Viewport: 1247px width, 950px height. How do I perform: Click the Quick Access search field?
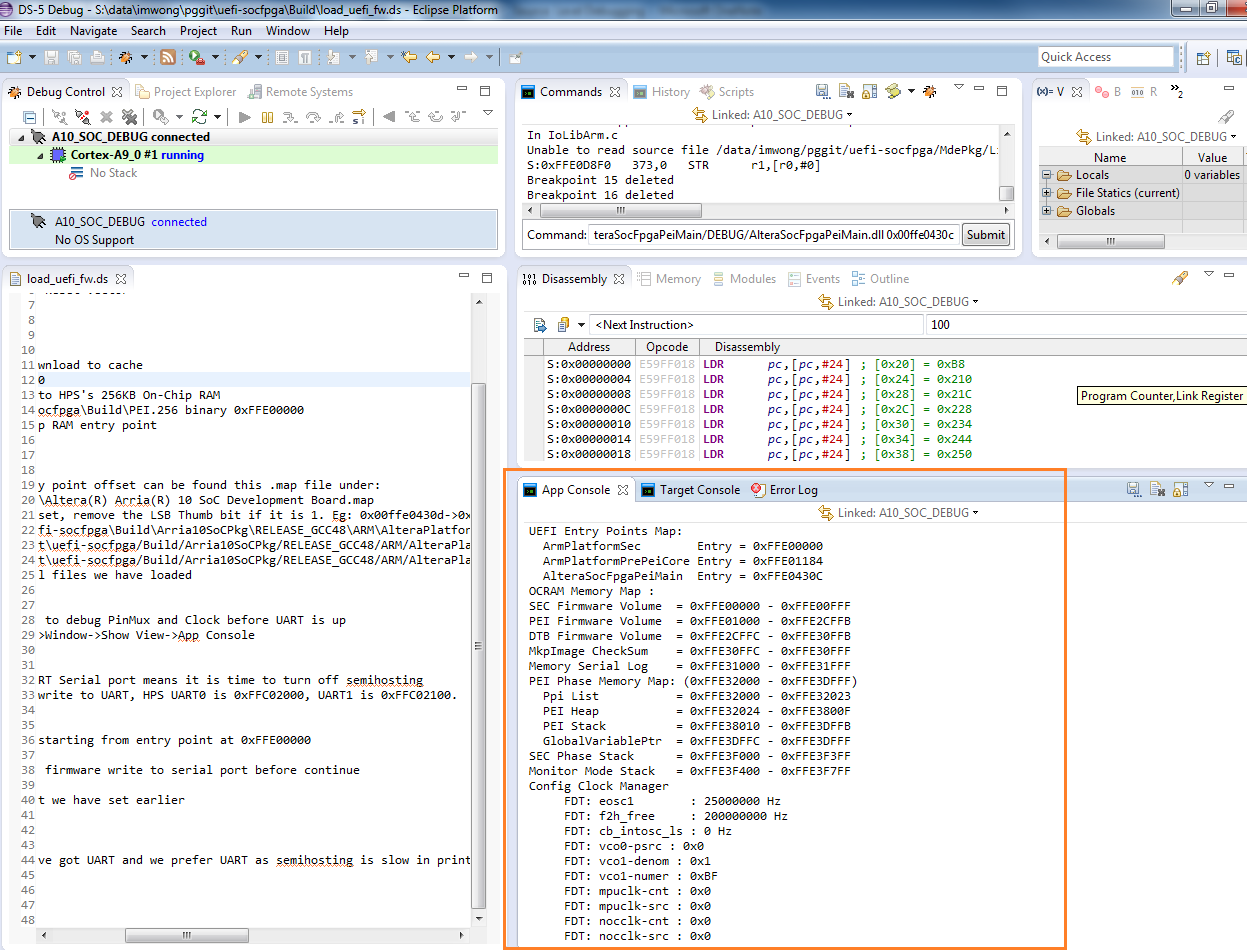pos(1104,57)
